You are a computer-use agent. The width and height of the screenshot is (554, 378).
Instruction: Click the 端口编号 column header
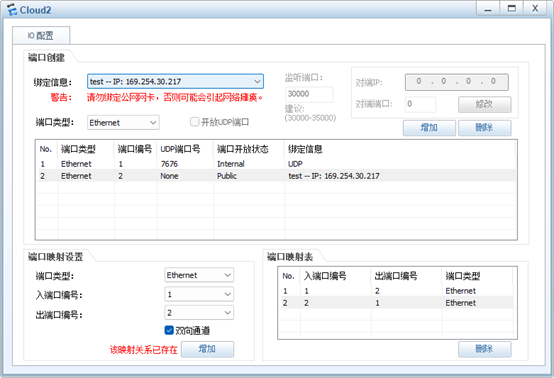[136, 149]
